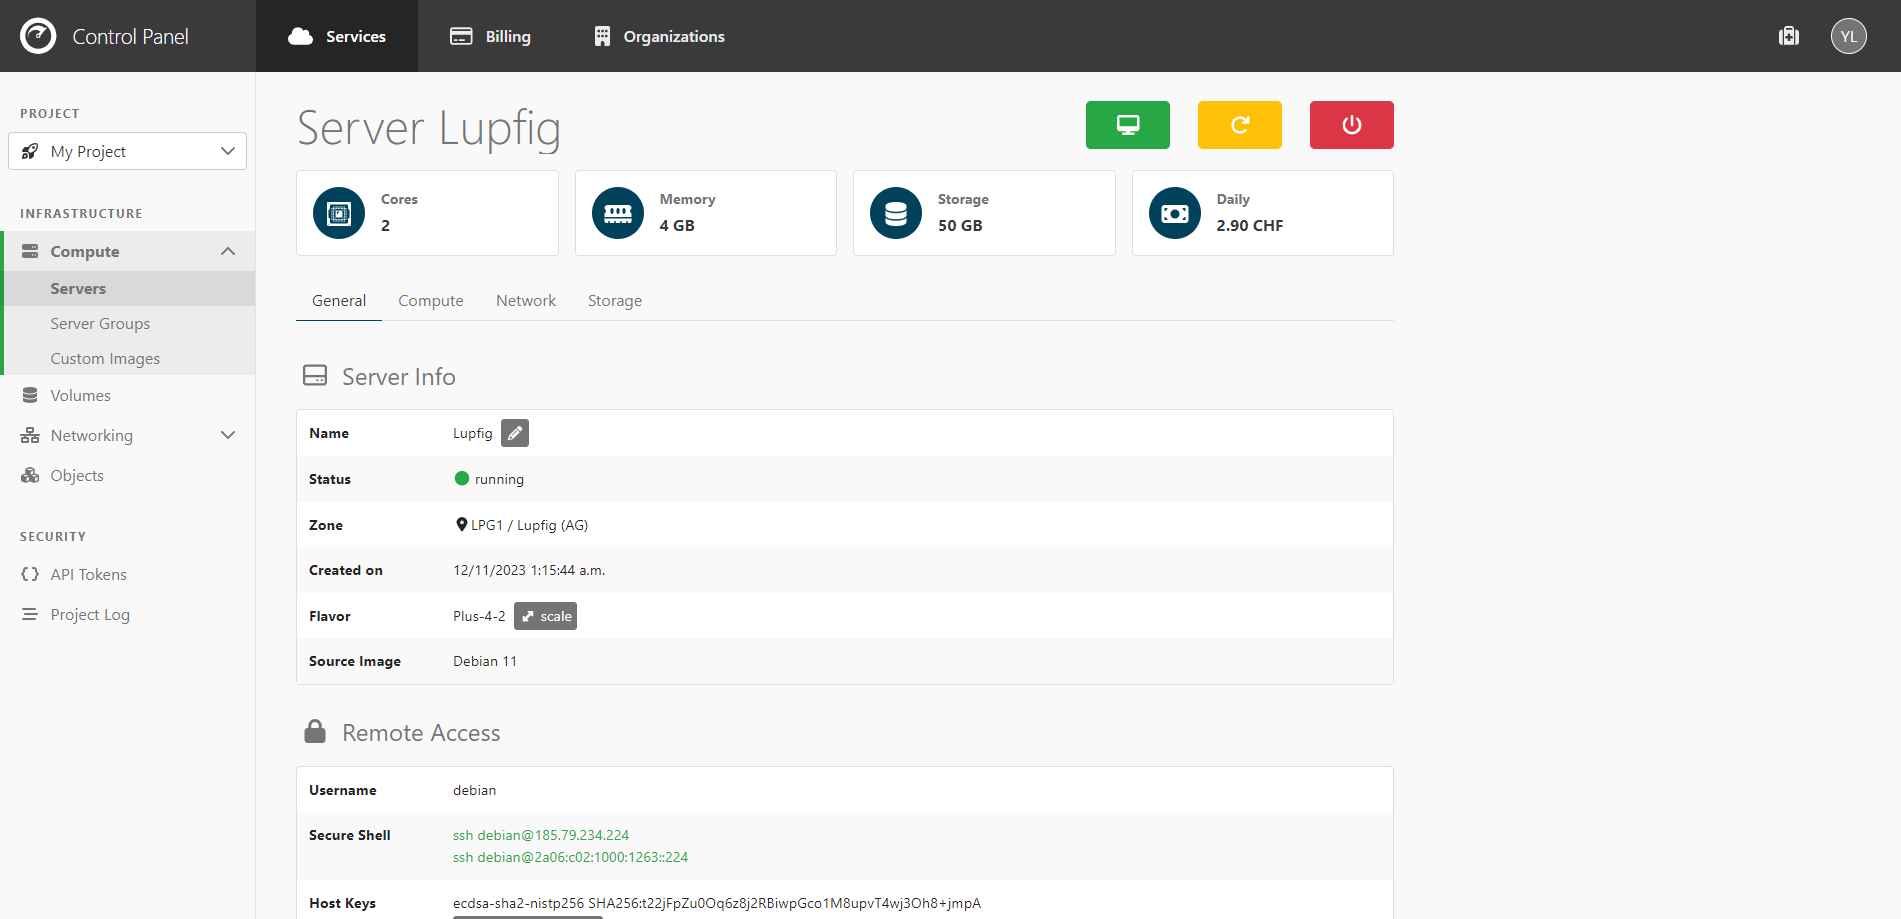Collapse the Compute sidebar section
Screen dimensions: 1901x919
127,251
